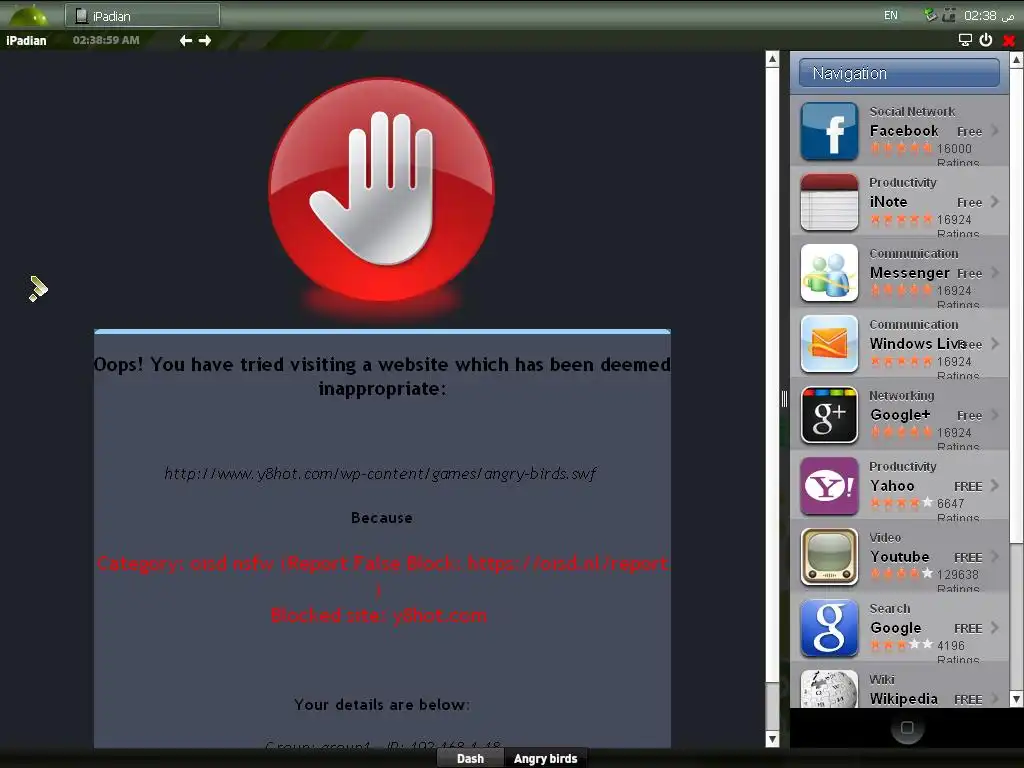Open the system tray network icon
The image size is (1024, 768).
point(931,14)
